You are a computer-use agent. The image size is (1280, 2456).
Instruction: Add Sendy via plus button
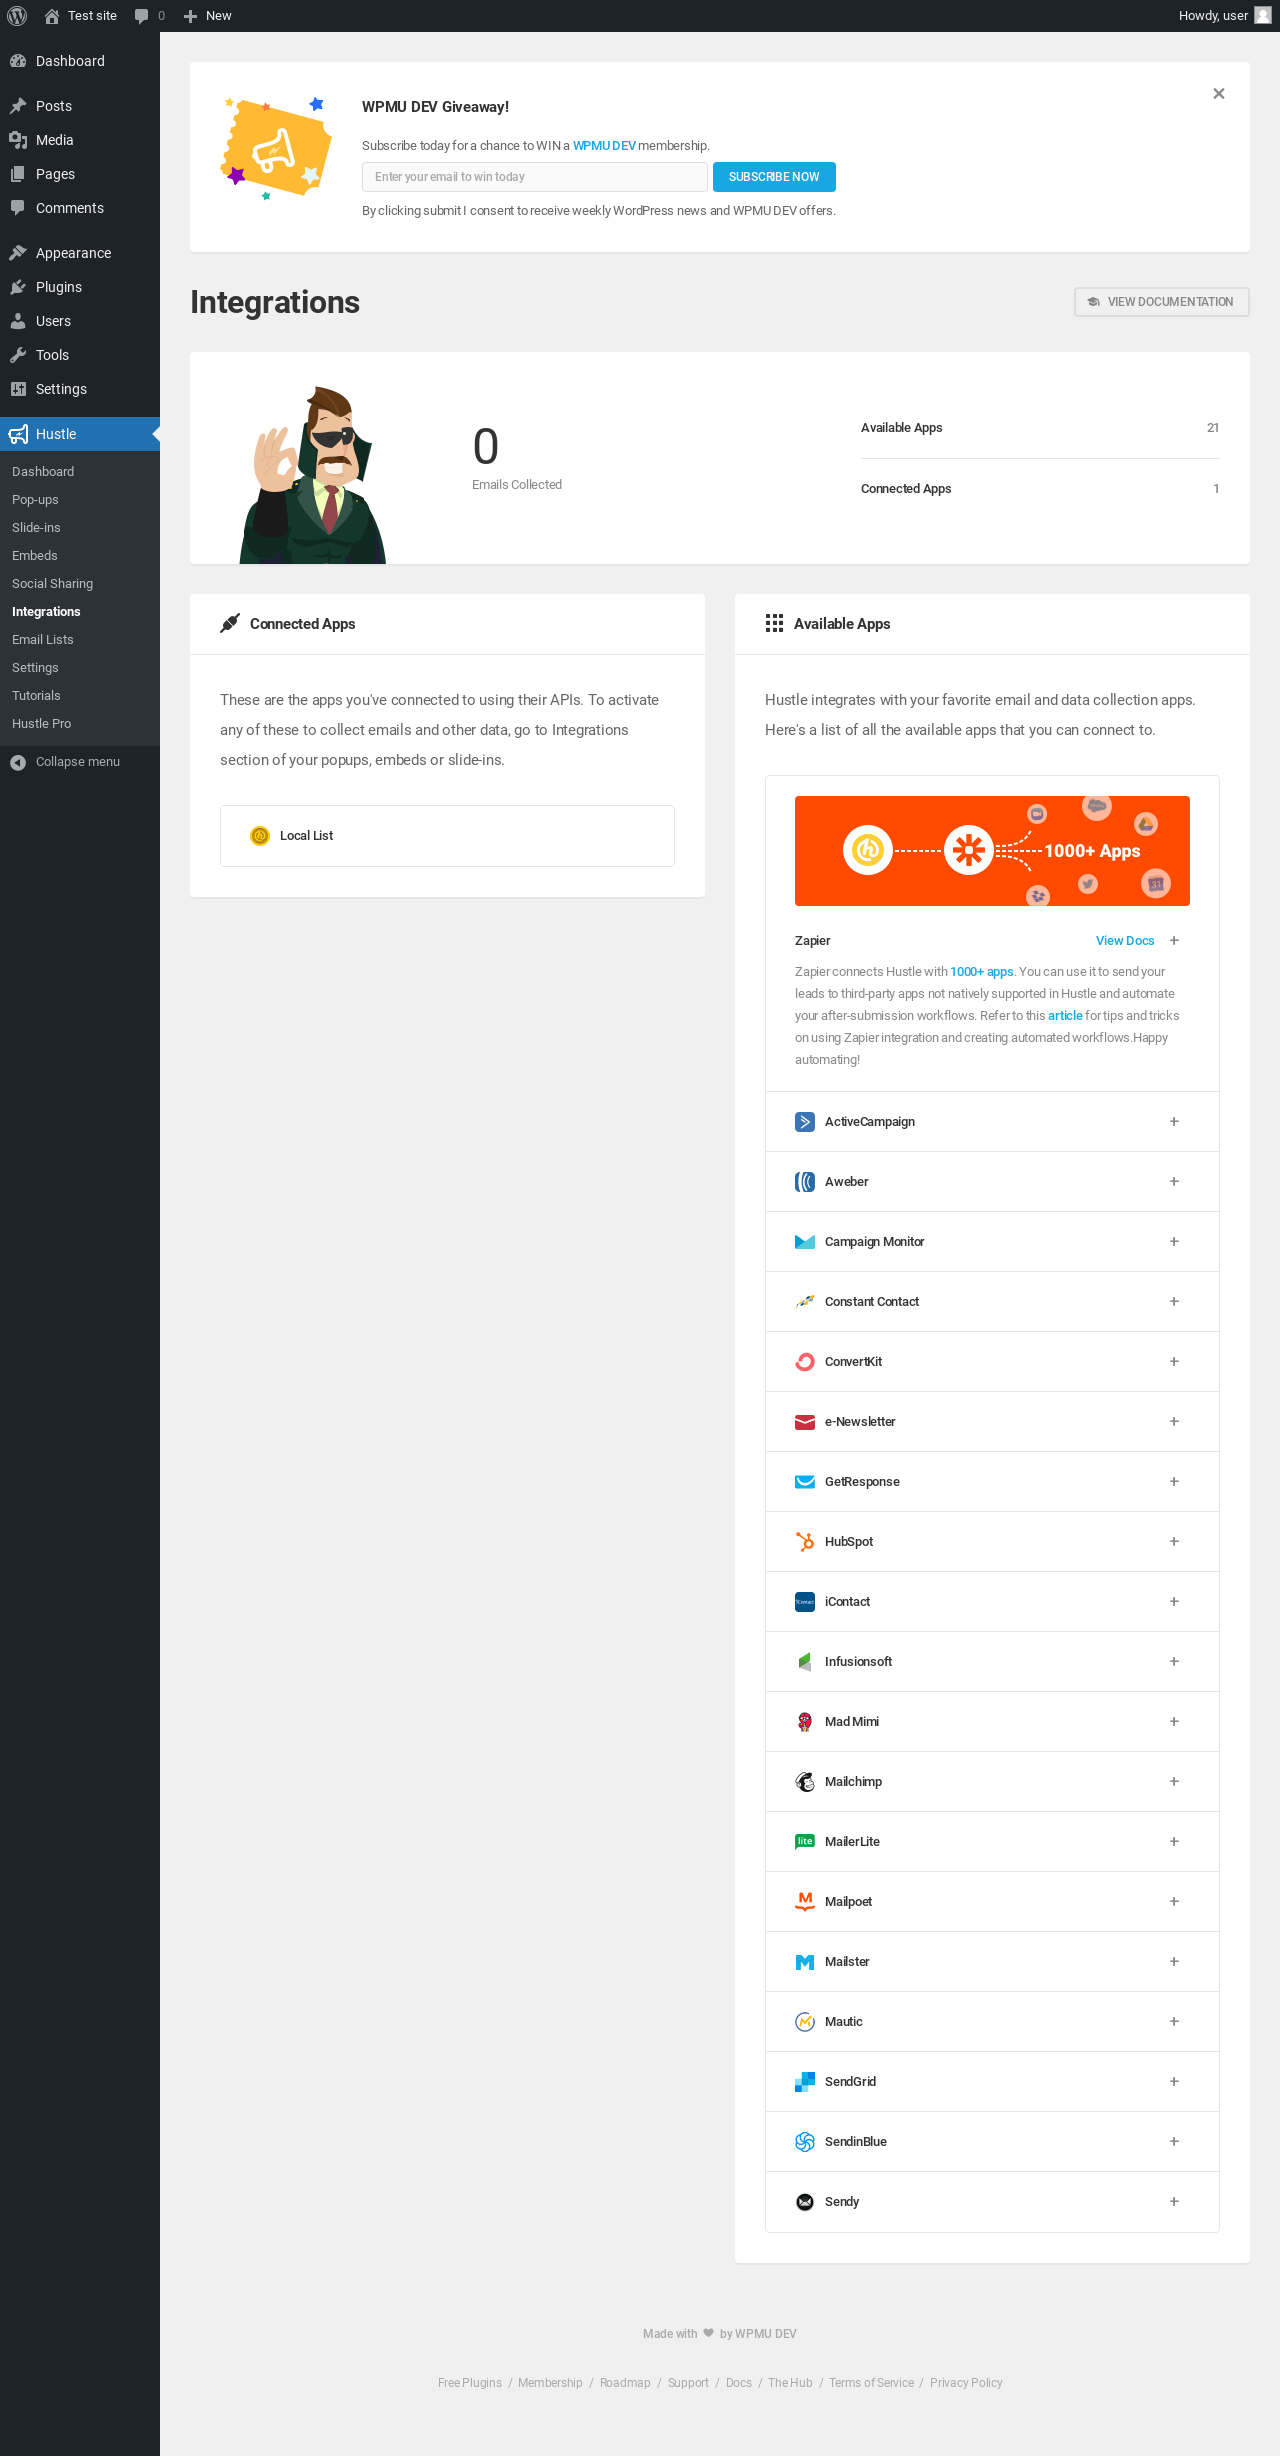click(1174, 2202)
